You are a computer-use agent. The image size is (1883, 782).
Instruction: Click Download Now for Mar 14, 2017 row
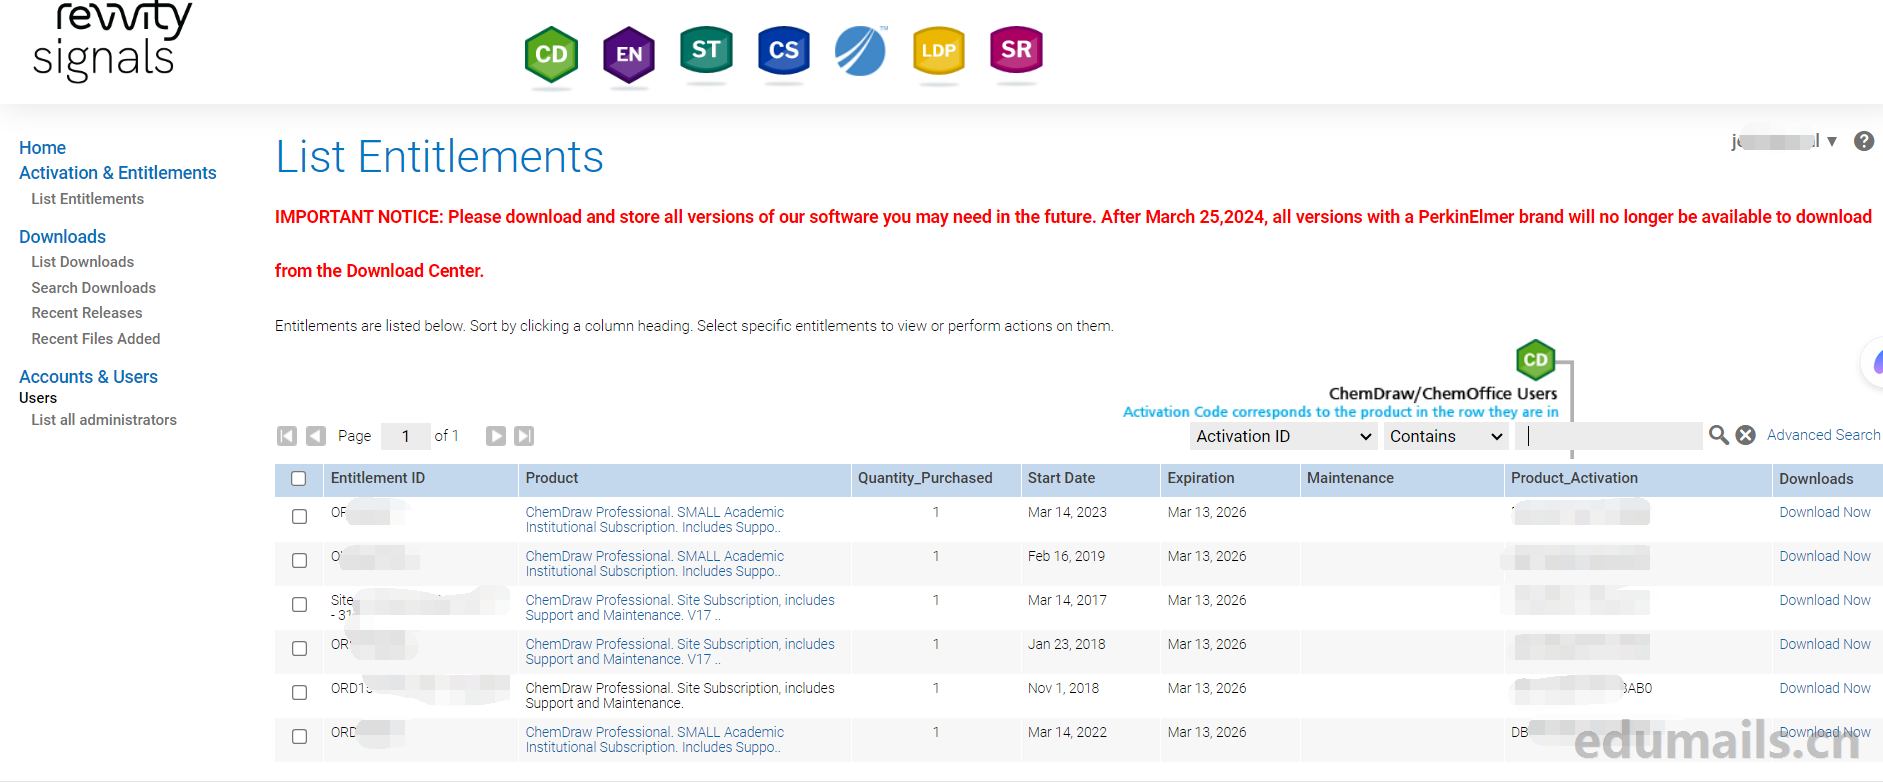click(x=1825, y=600)
